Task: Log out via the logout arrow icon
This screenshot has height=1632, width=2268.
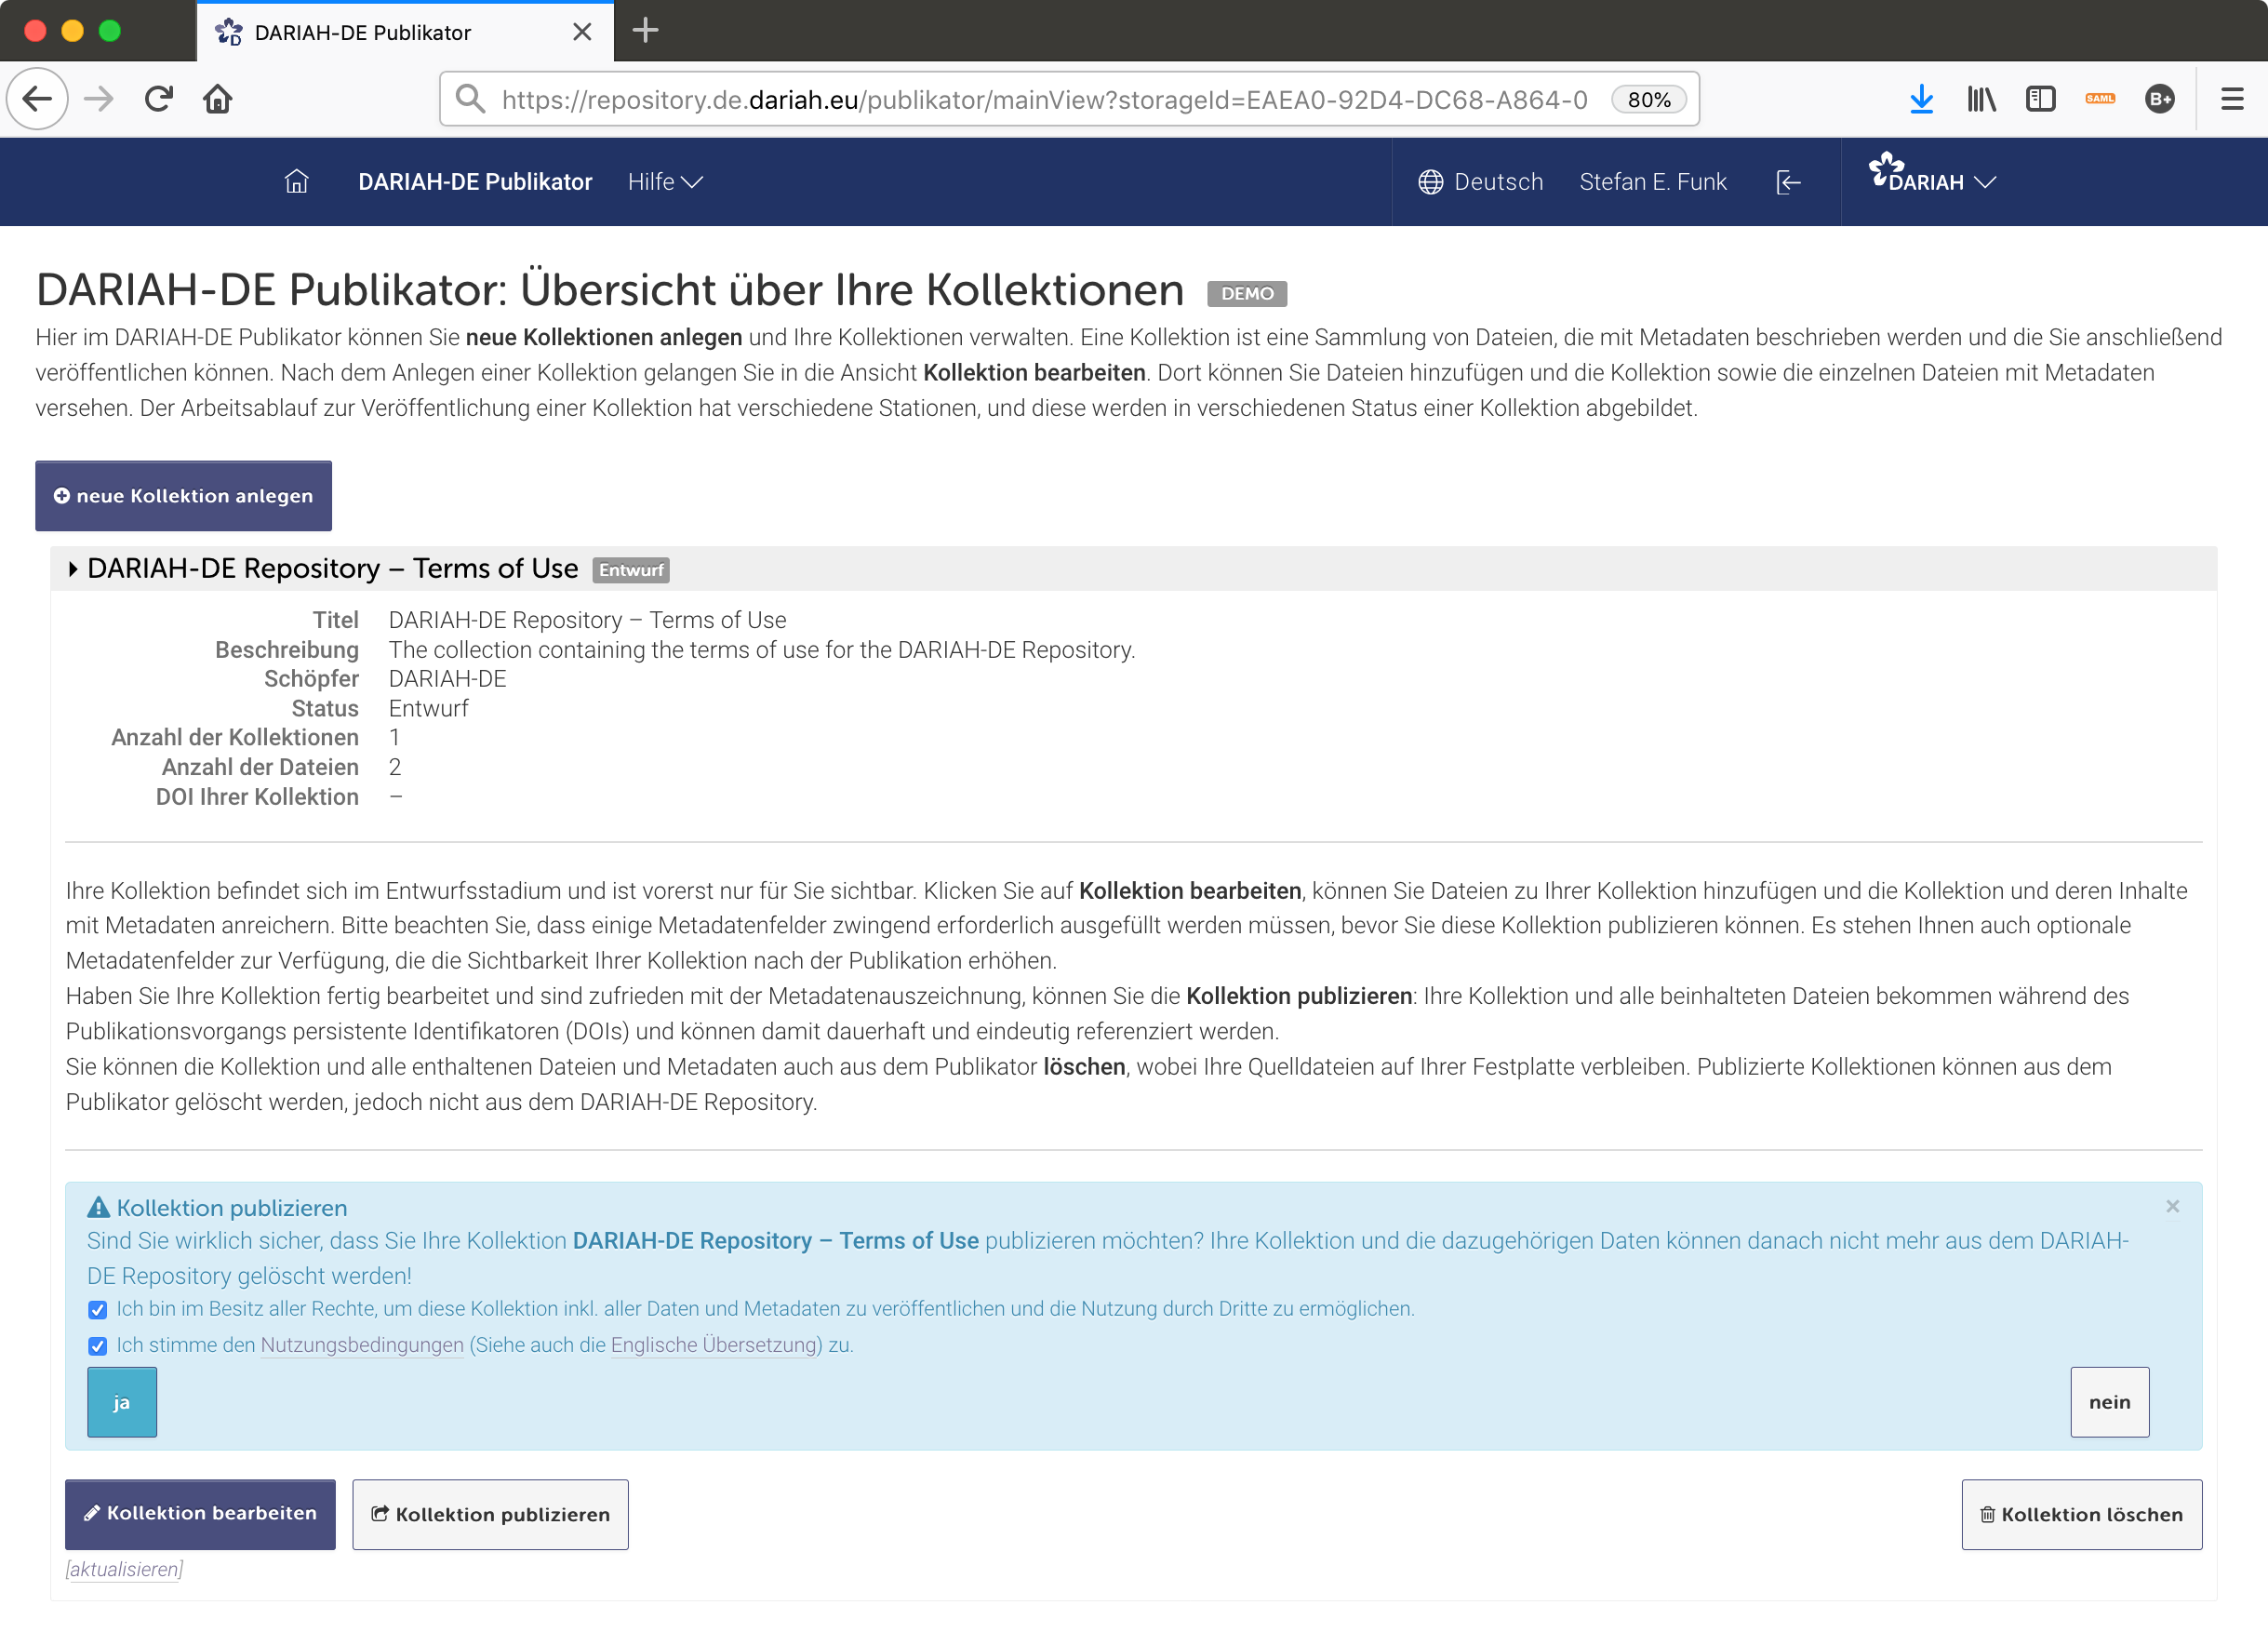Action: click(x=1788, y=181)
